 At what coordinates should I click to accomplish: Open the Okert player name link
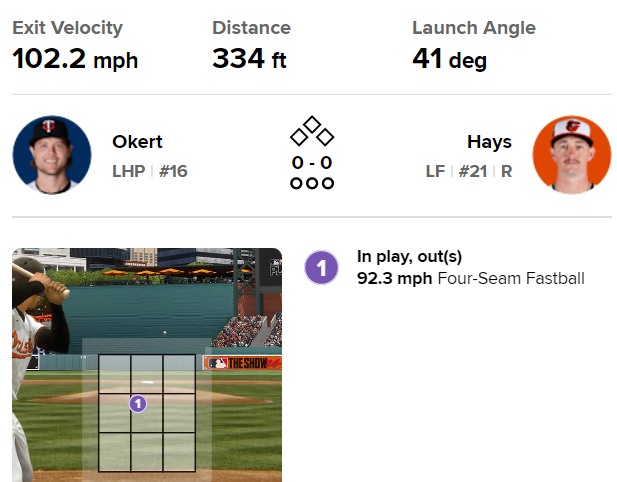pyautogui.click(x=138, y=142)
